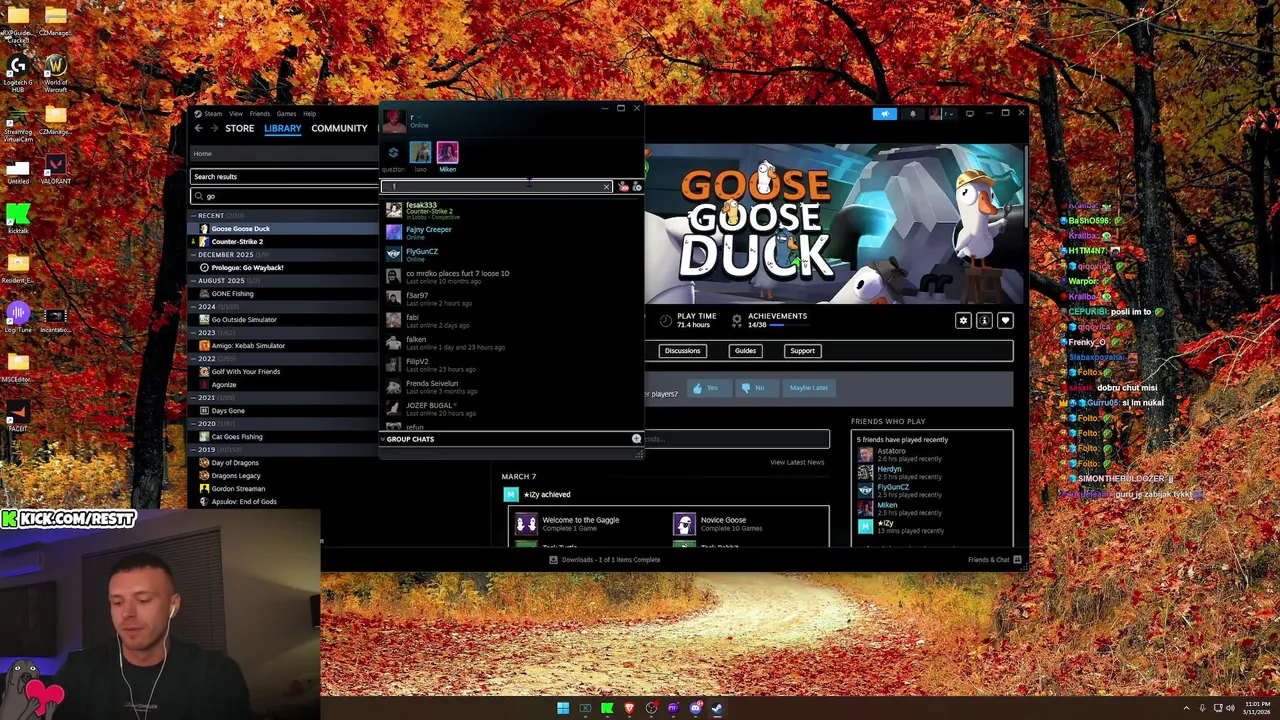Expand the GROUP CHATS section
This screenshot has width=1280, height=720.
[410, 439]
